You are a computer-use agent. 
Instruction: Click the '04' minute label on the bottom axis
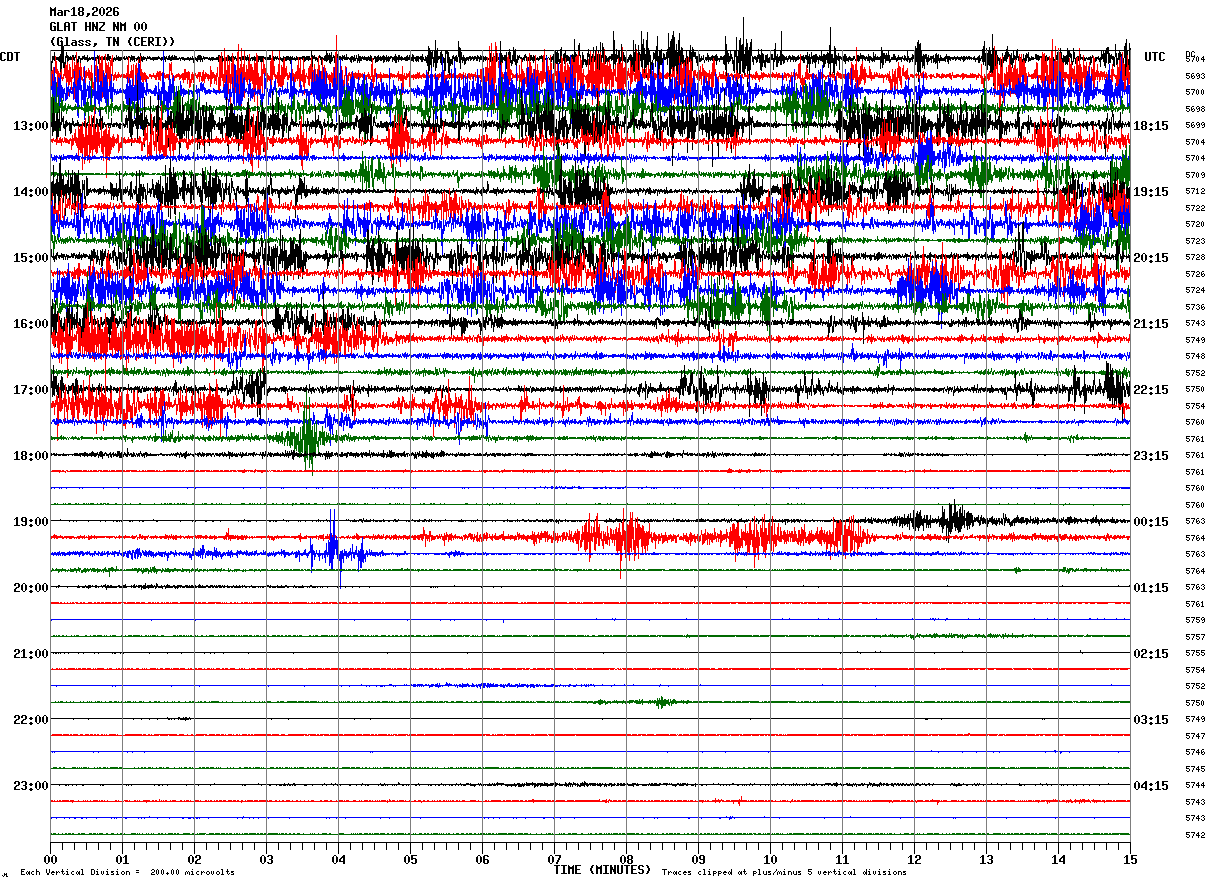coord(338,859)
